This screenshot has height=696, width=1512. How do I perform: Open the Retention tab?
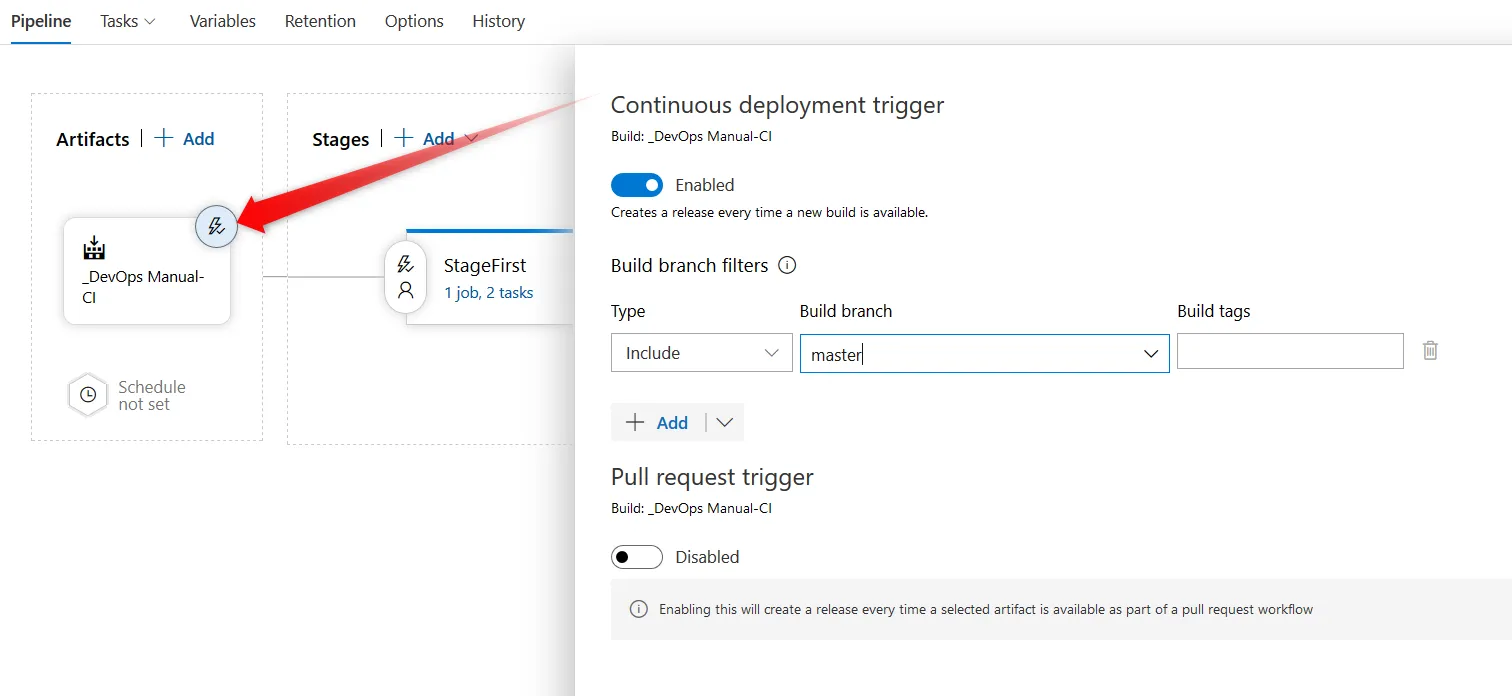[x=320, y=21]
